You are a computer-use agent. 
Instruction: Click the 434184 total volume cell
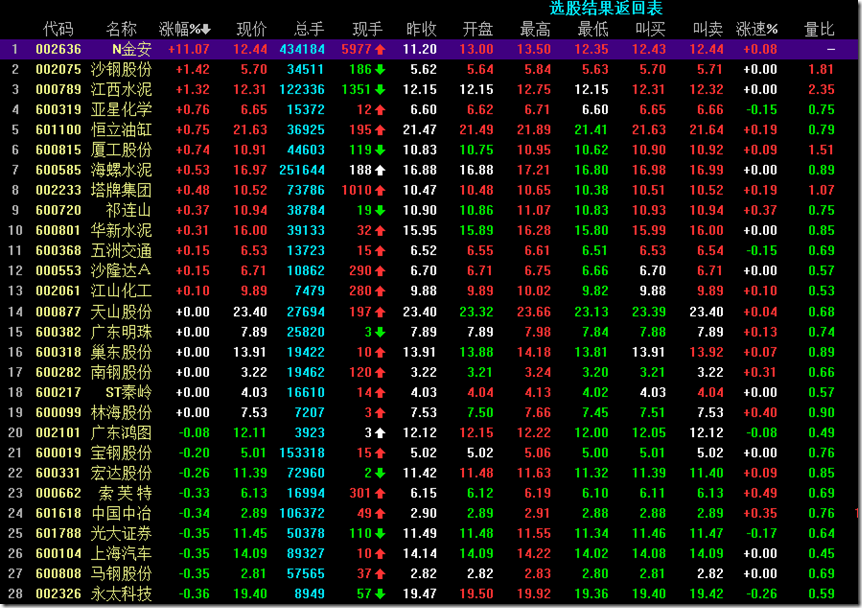click(302, 49)
